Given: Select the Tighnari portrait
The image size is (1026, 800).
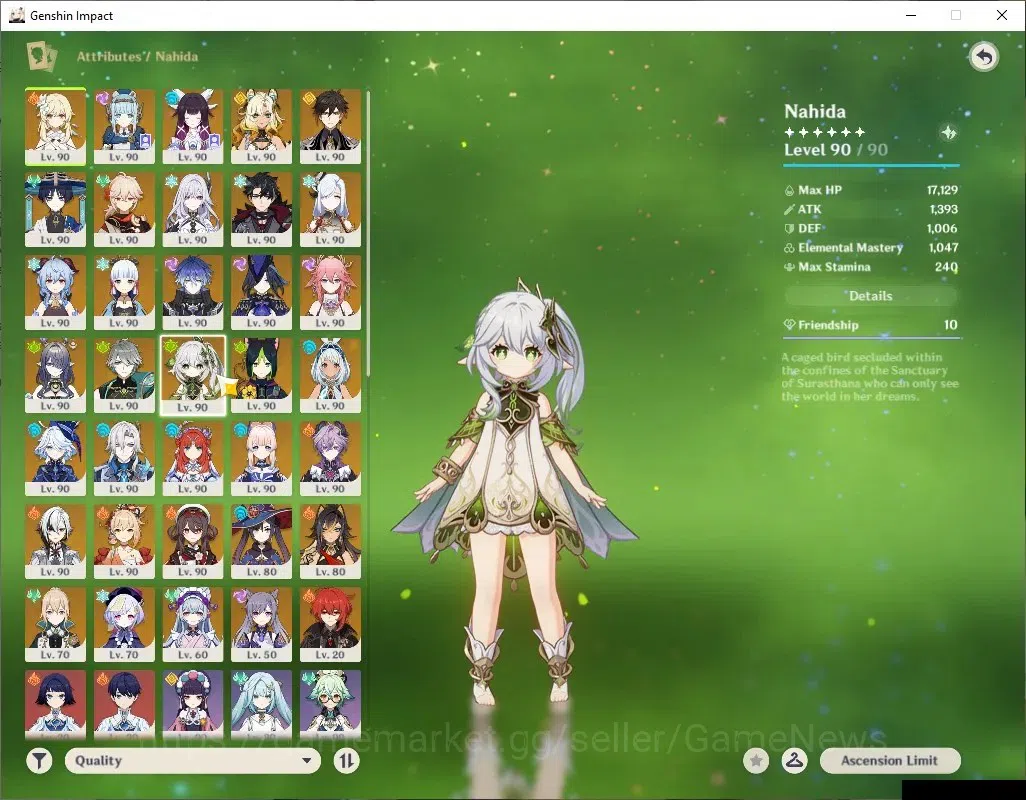Looking at the screenshot, I should coord(262,375).
